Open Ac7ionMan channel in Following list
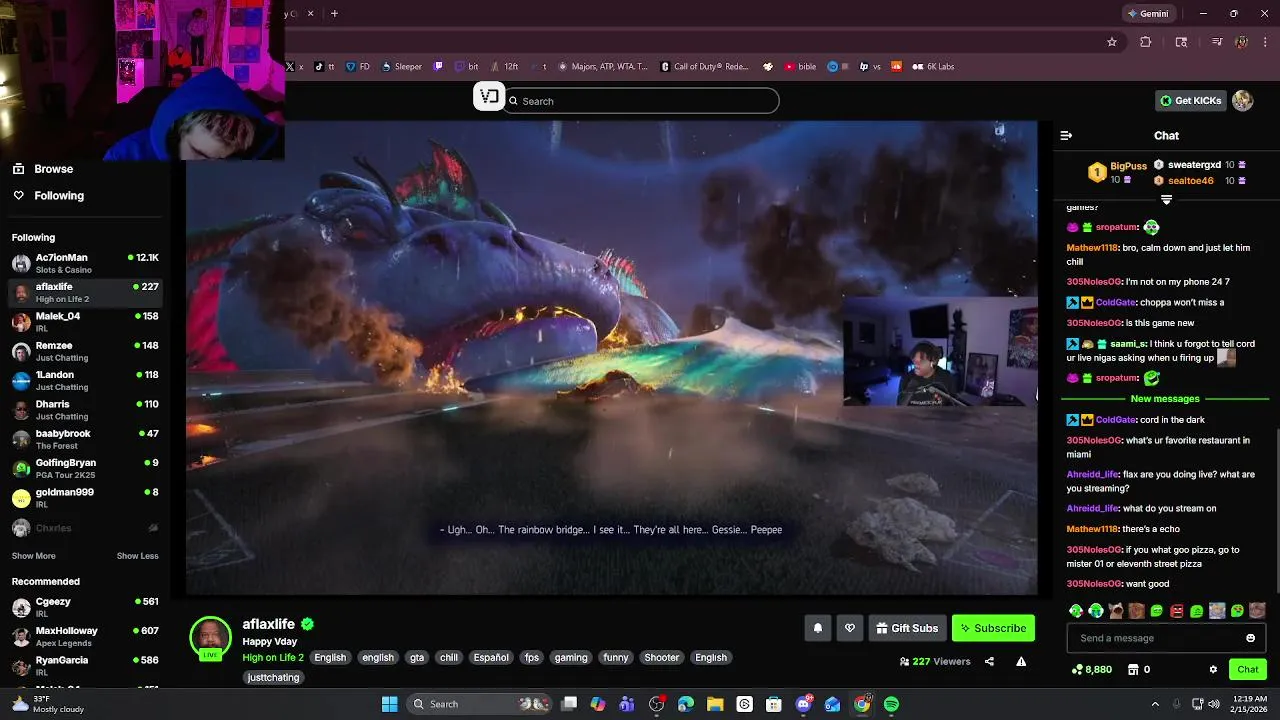Screen dimensions: 1280x720 [85, 263]
